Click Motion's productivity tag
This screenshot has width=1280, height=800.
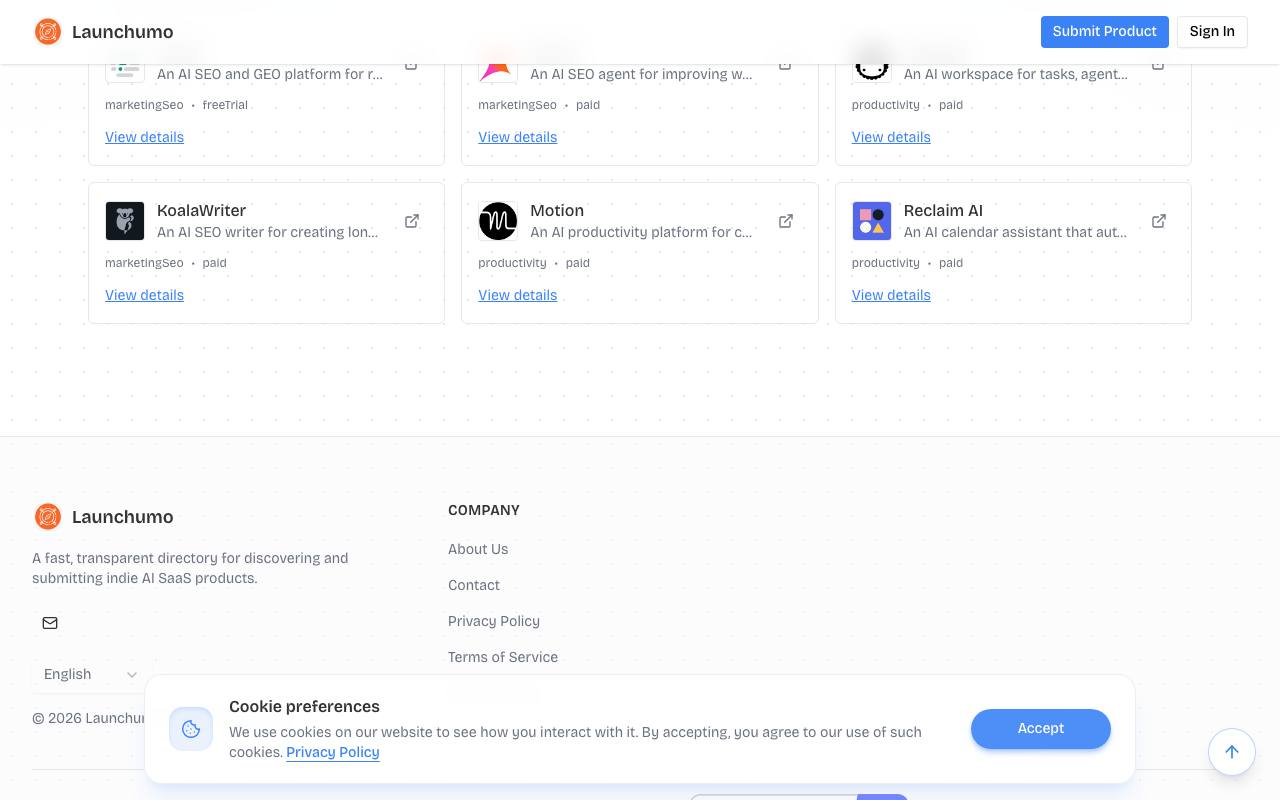click(x=512, y=263)
